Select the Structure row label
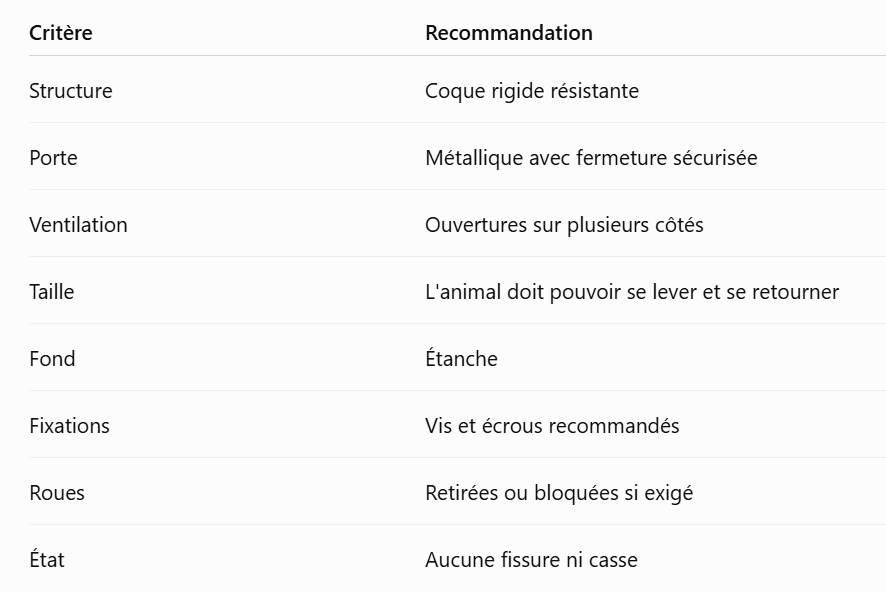Viewport: 886px width, 592px height. coord(71,91)
